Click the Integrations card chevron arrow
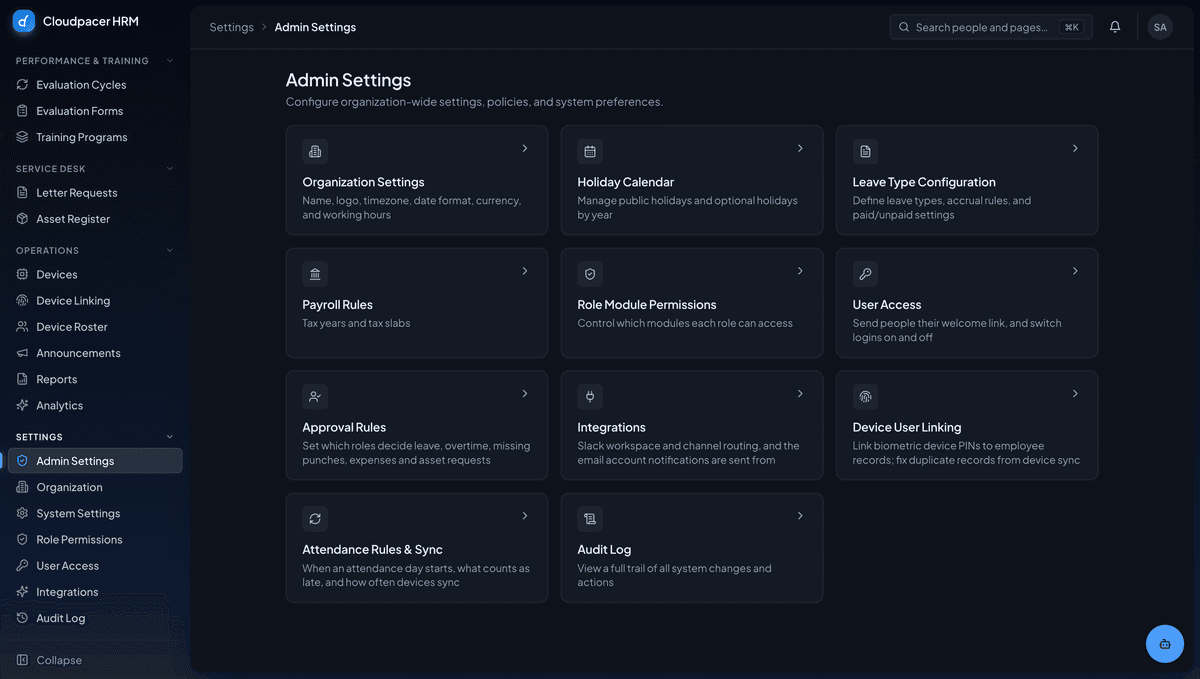 [x=800, y=393]
